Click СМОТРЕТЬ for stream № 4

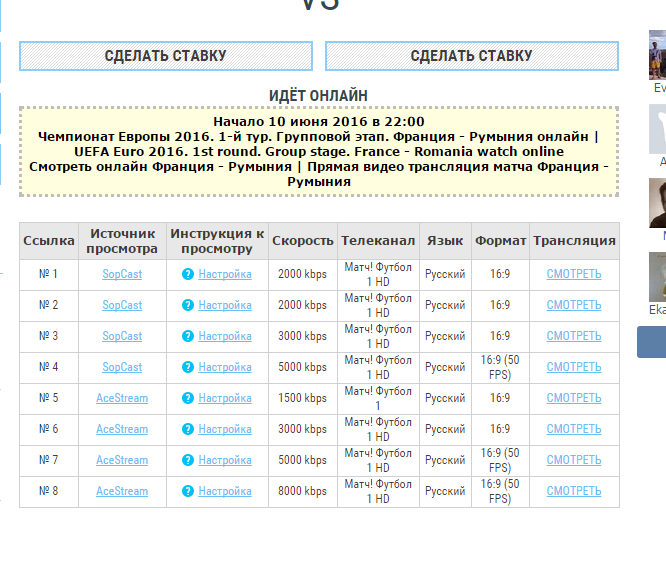coord(574,367)
